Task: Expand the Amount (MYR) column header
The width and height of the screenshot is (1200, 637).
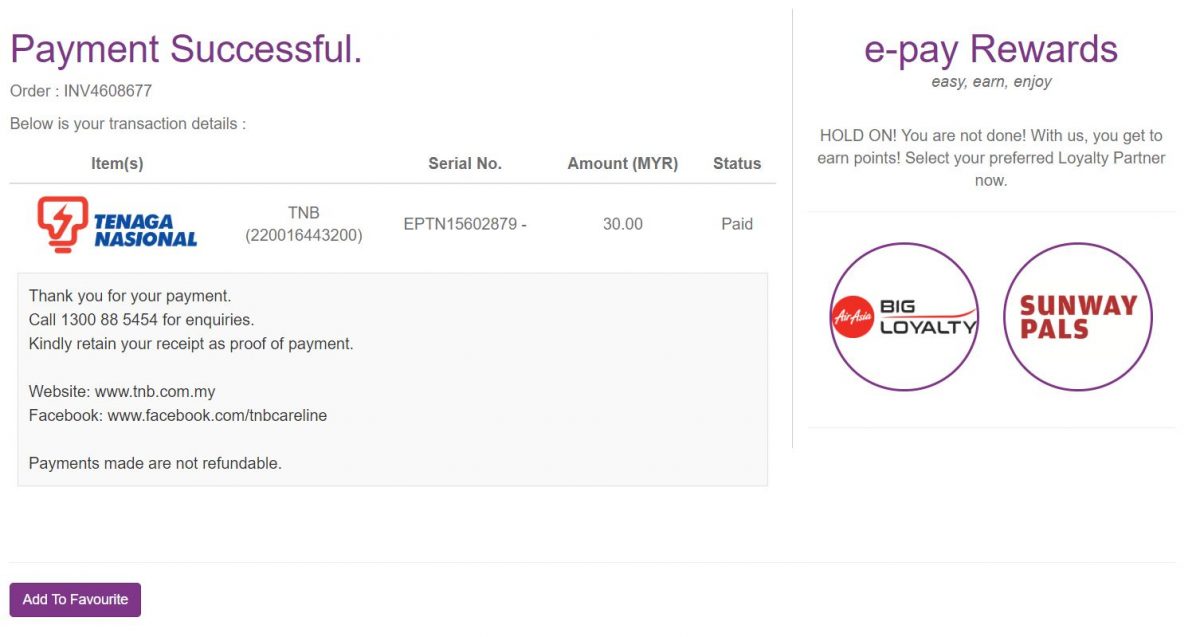Action: [x=622, y=163]
